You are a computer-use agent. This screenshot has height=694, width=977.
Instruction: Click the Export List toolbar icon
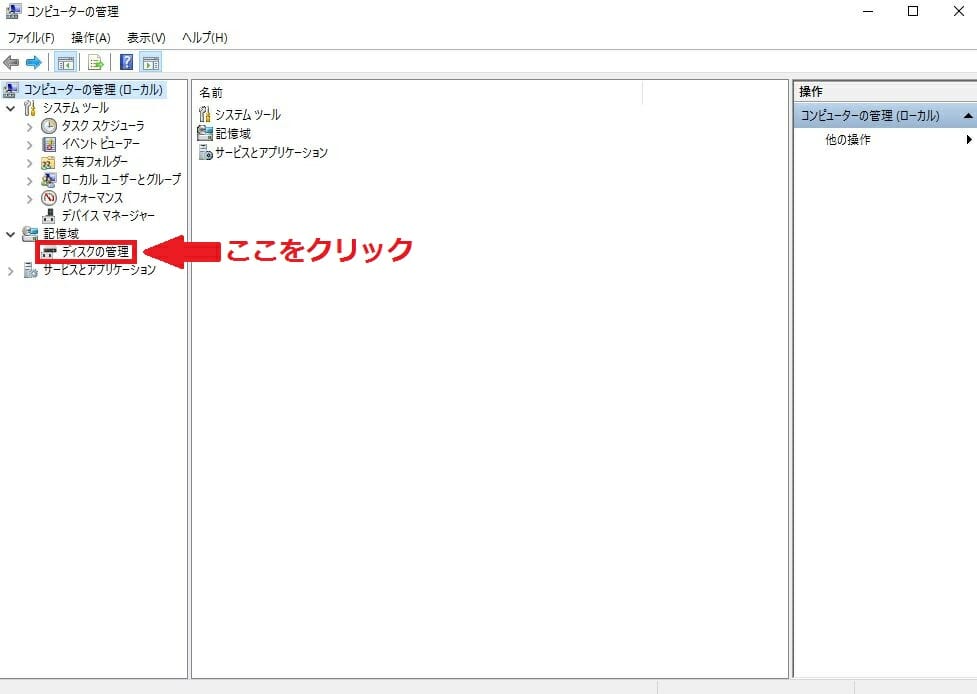[x=96, y=62]
